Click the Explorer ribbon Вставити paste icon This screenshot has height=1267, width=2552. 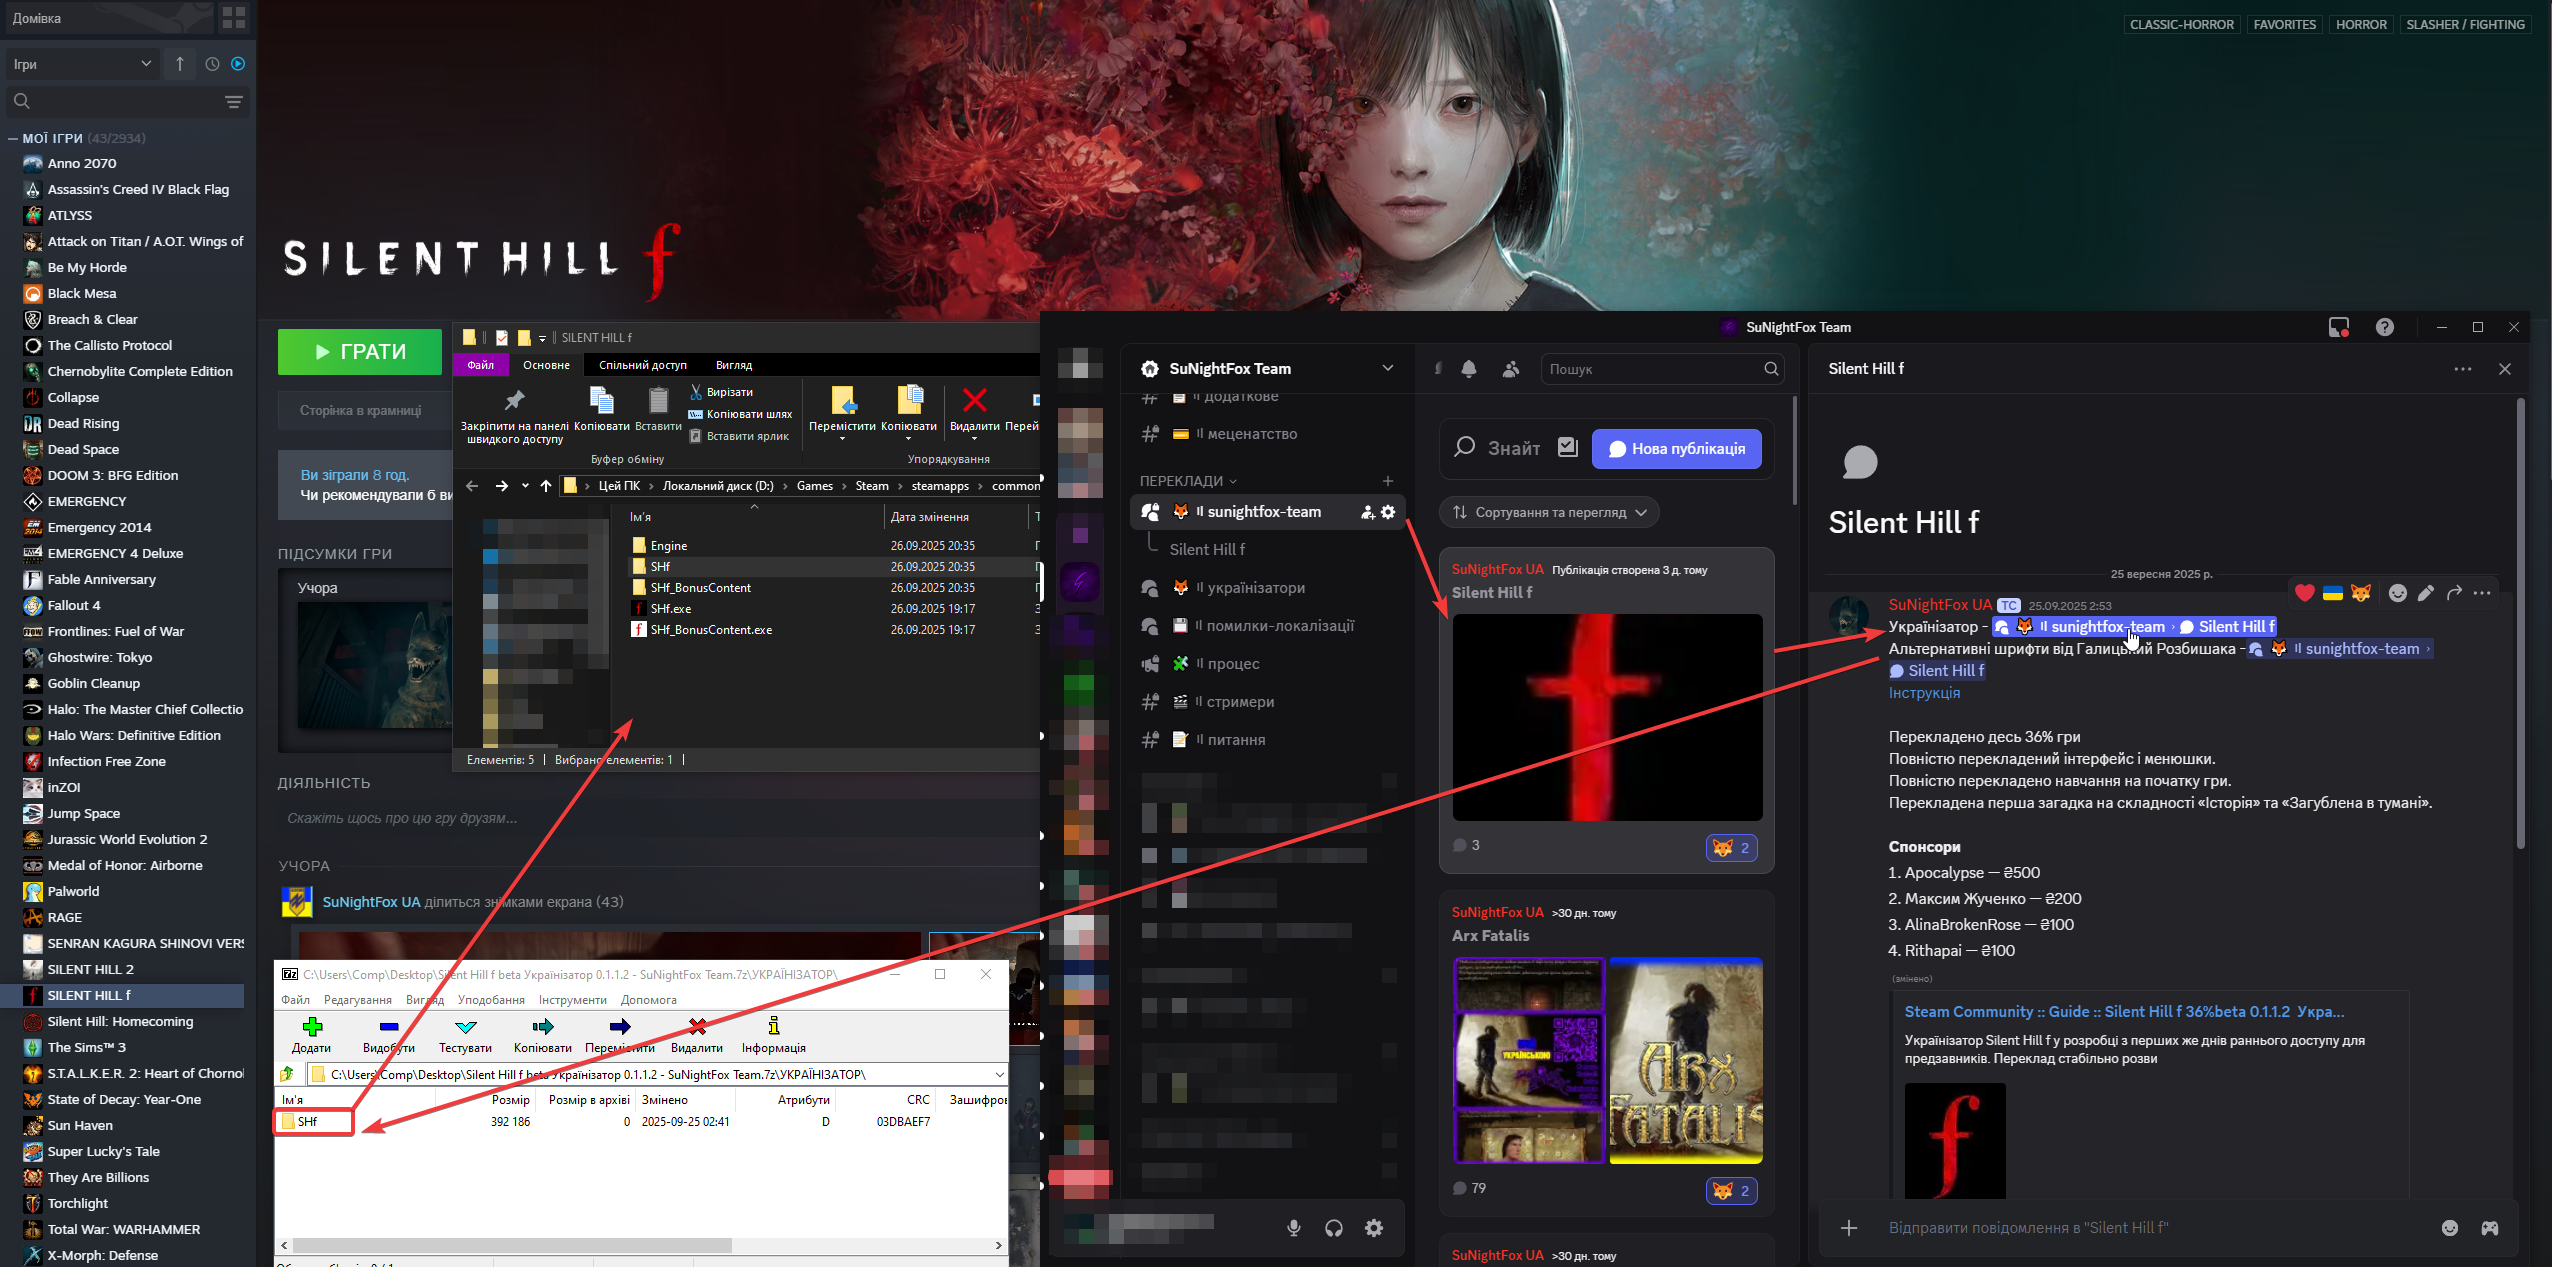(x=658, y=401)
